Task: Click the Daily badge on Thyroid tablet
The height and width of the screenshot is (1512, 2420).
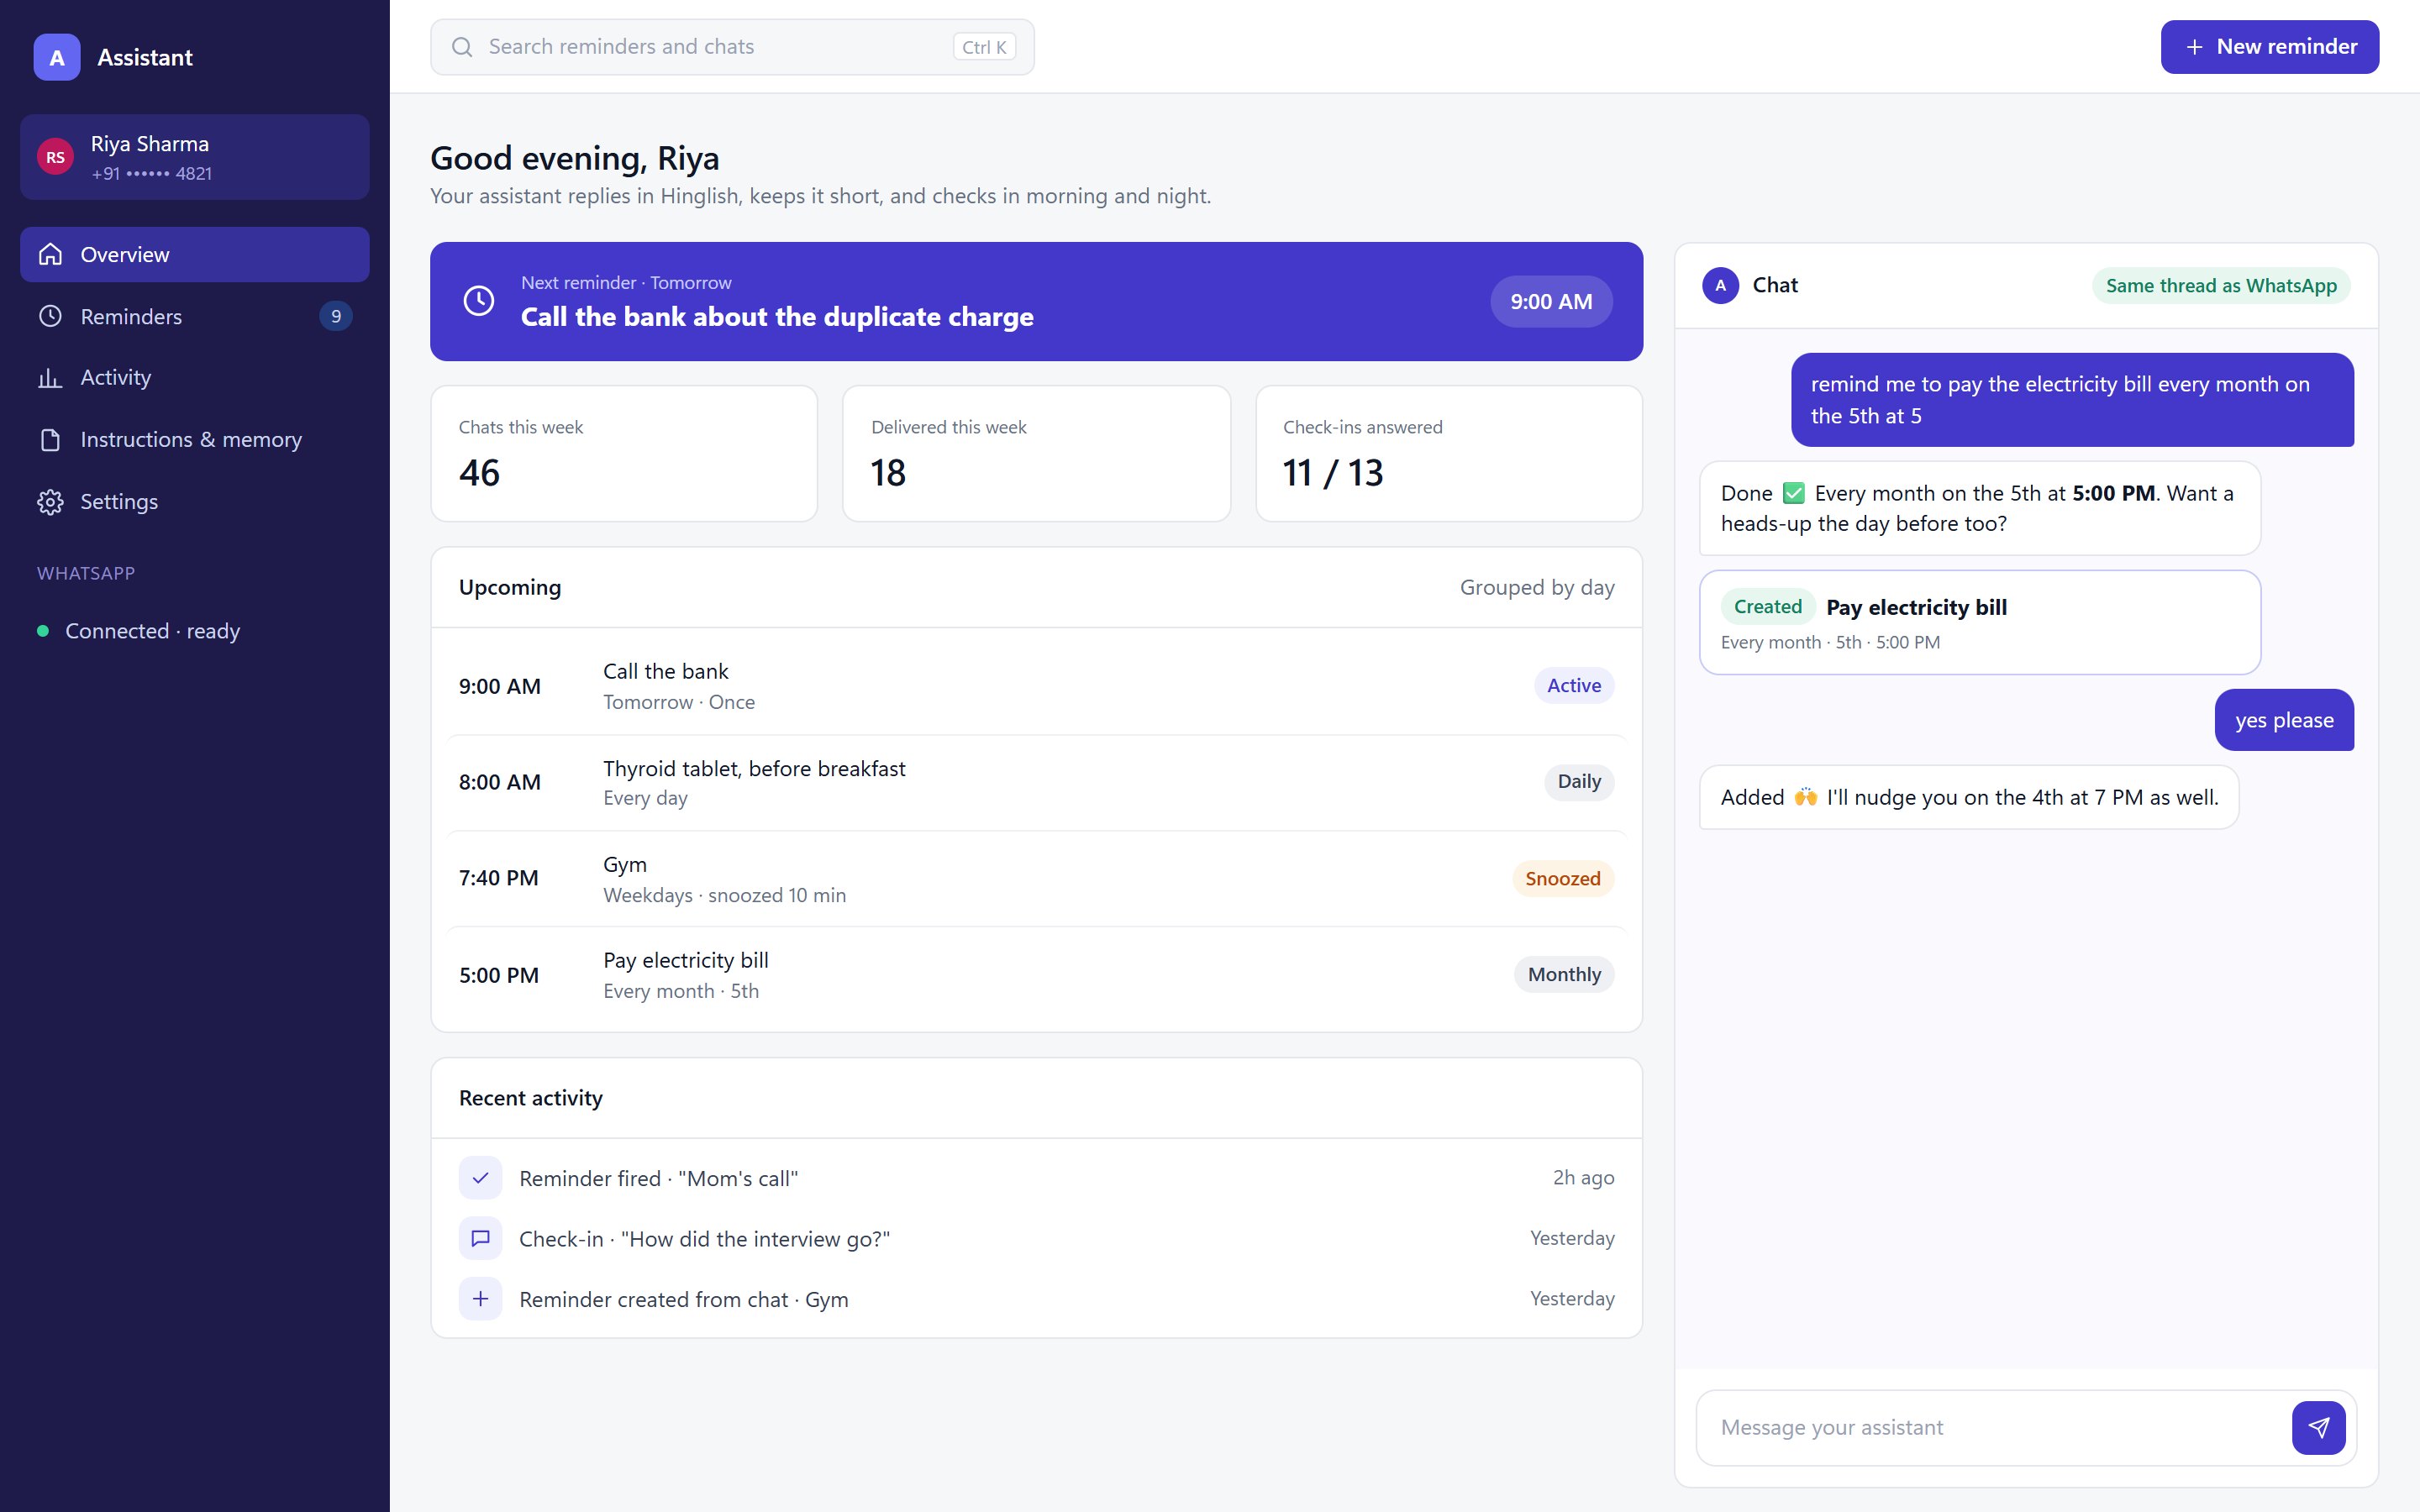Action: point(1578,782)
